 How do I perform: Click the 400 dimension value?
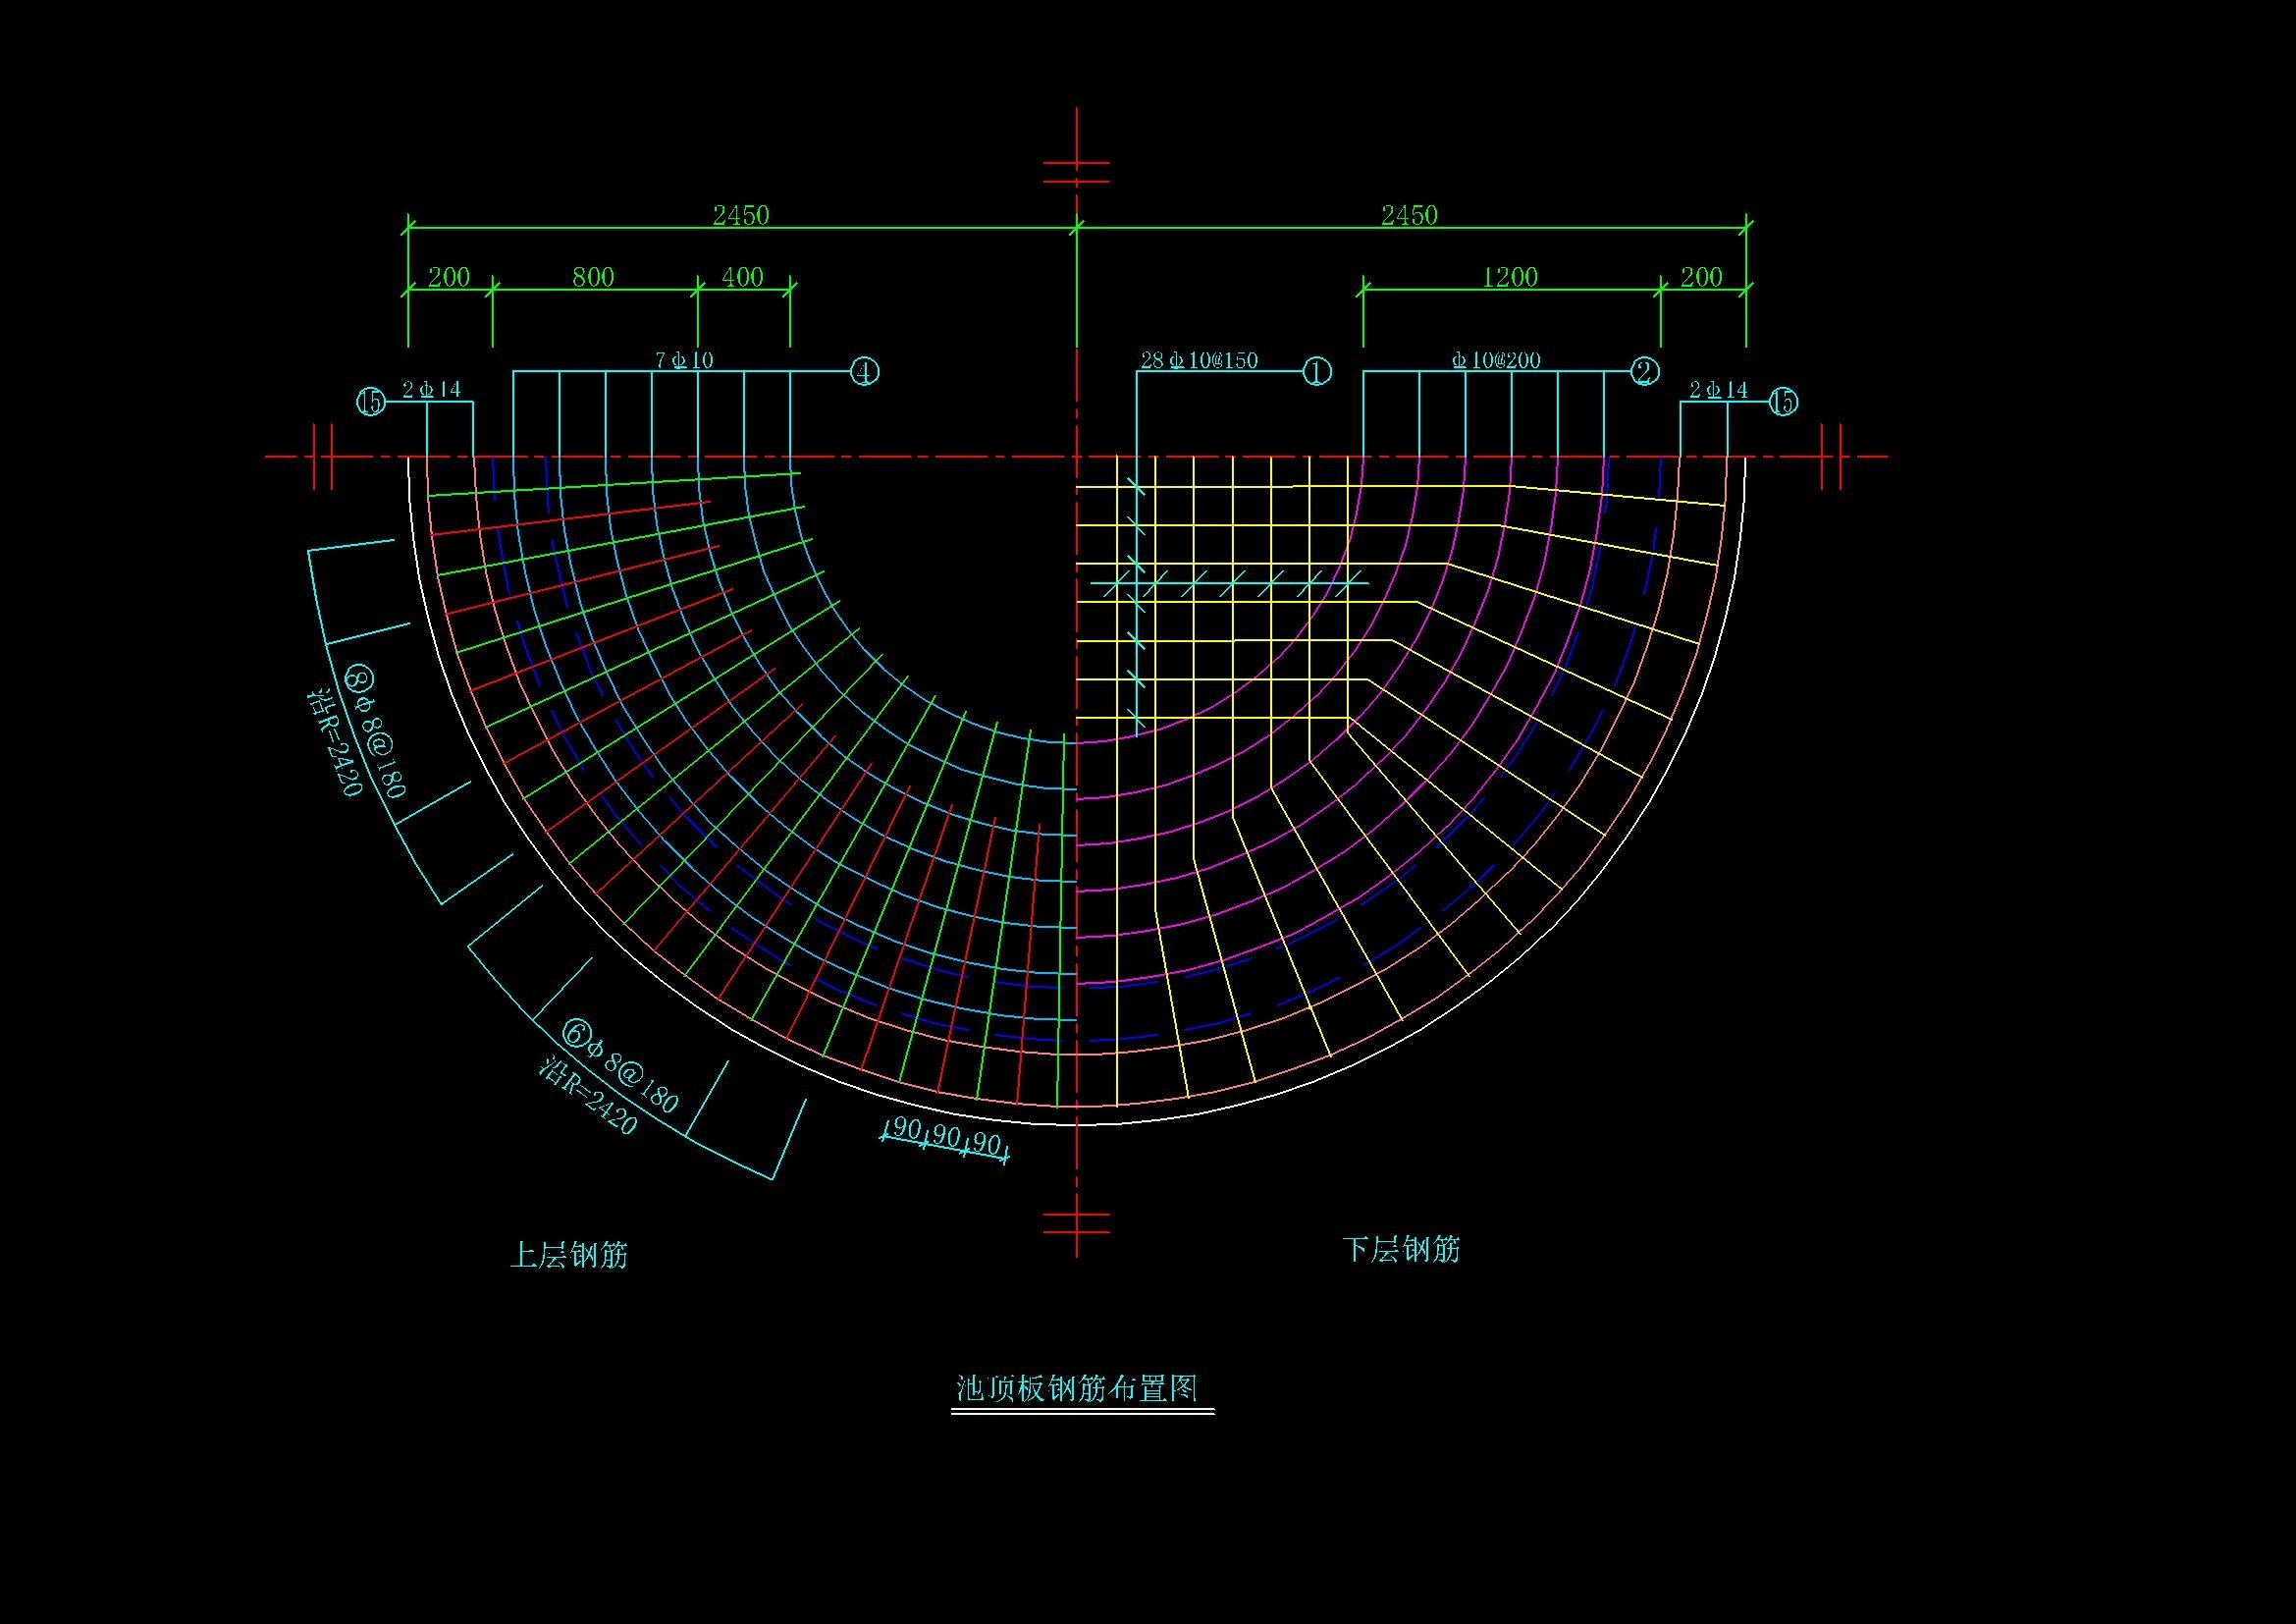point(742,277)
